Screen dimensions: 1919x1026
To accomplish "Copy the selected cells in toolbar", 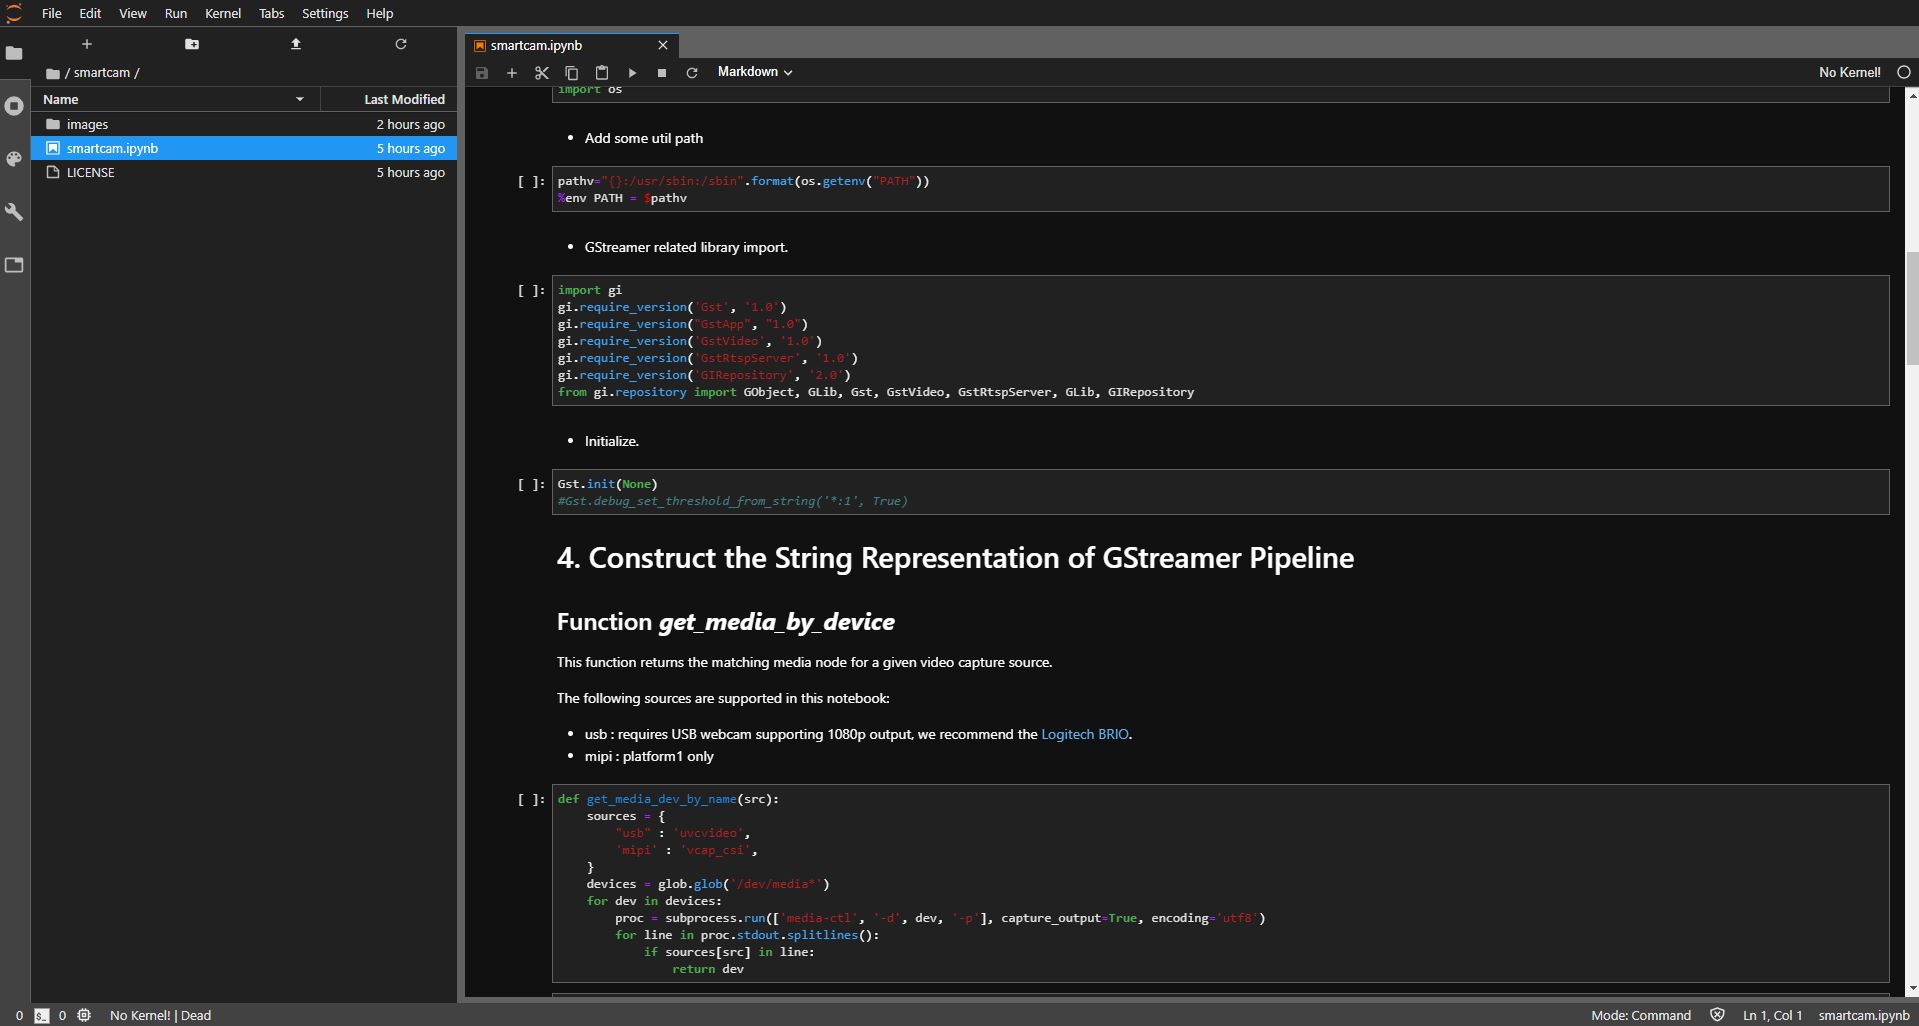I will (x=572, y=73).
